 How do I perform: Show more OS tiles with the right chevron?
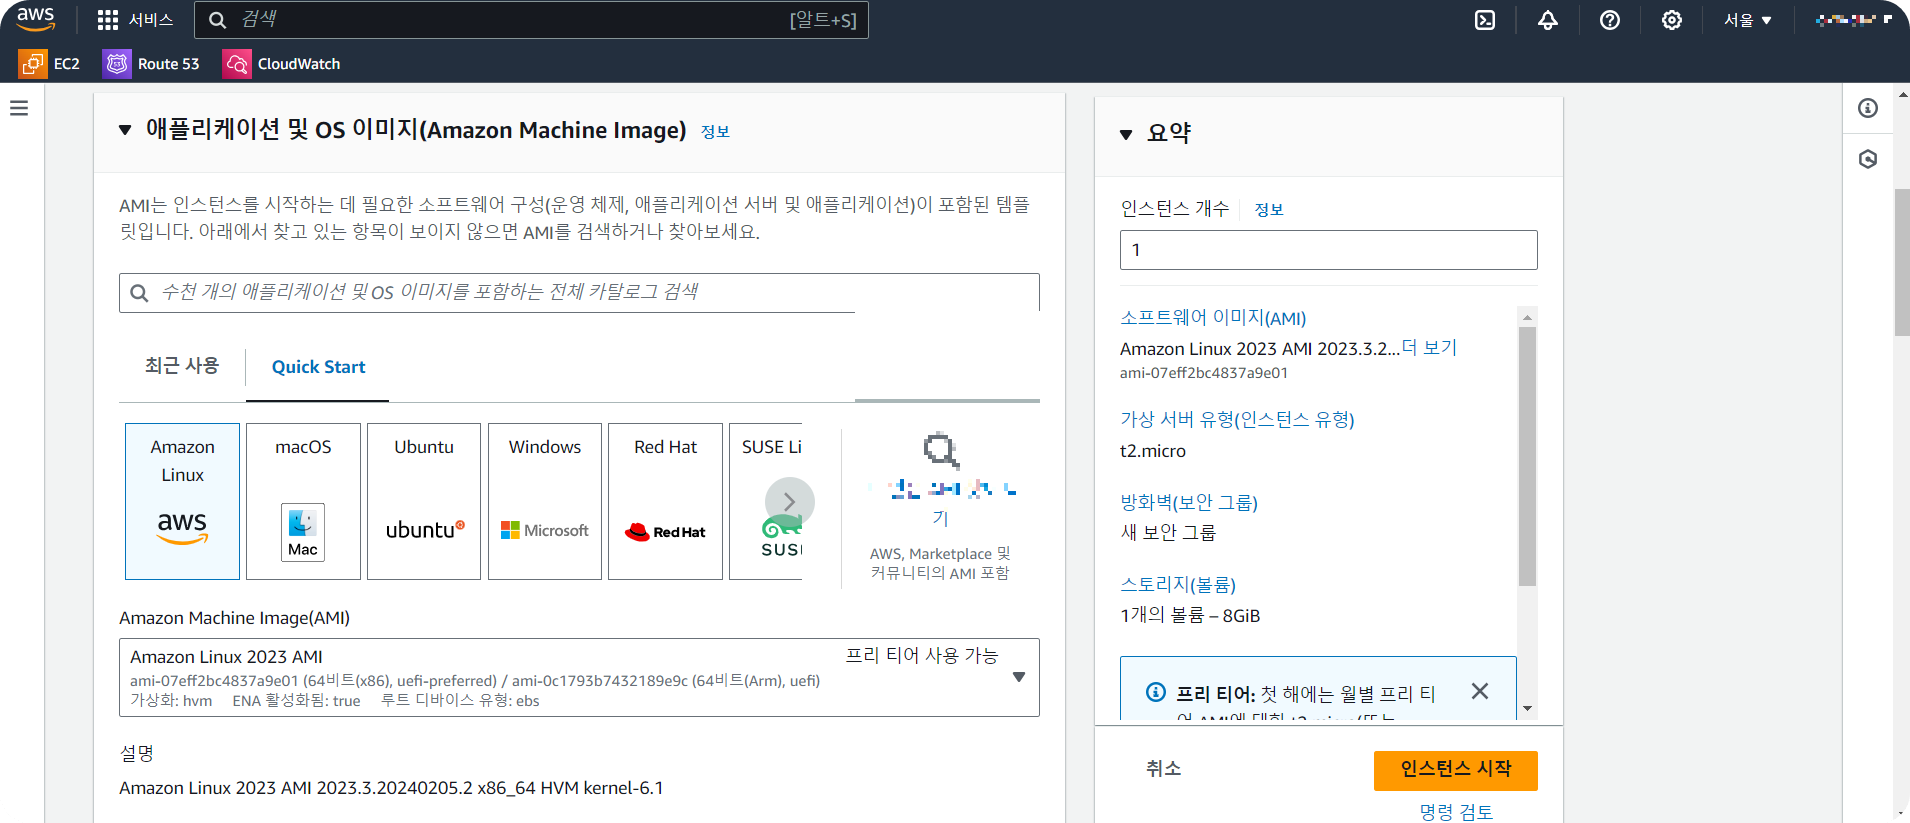tap(789, 502)
